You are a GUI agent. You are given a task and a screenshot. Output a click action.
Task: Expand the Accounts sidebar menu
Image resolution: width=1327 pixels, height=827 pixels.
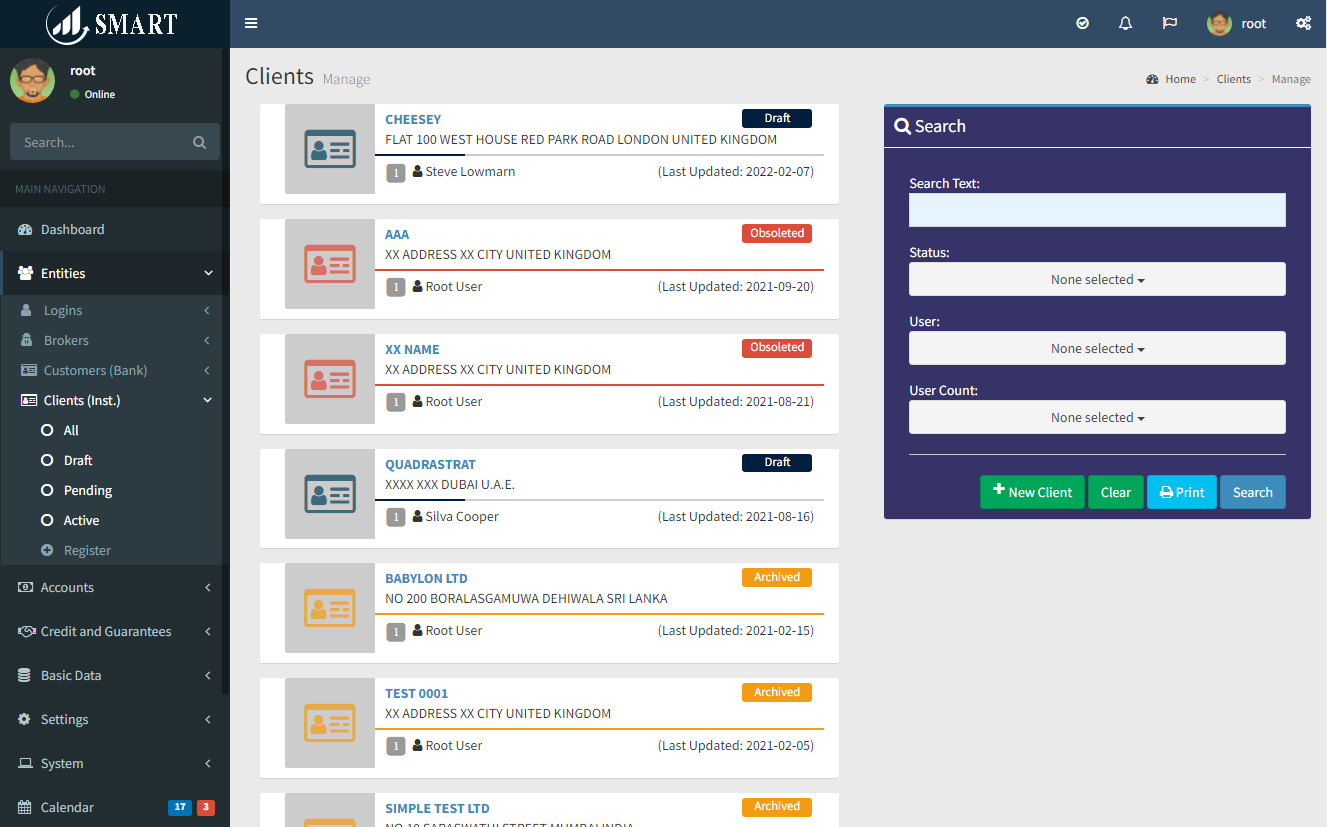67,588
